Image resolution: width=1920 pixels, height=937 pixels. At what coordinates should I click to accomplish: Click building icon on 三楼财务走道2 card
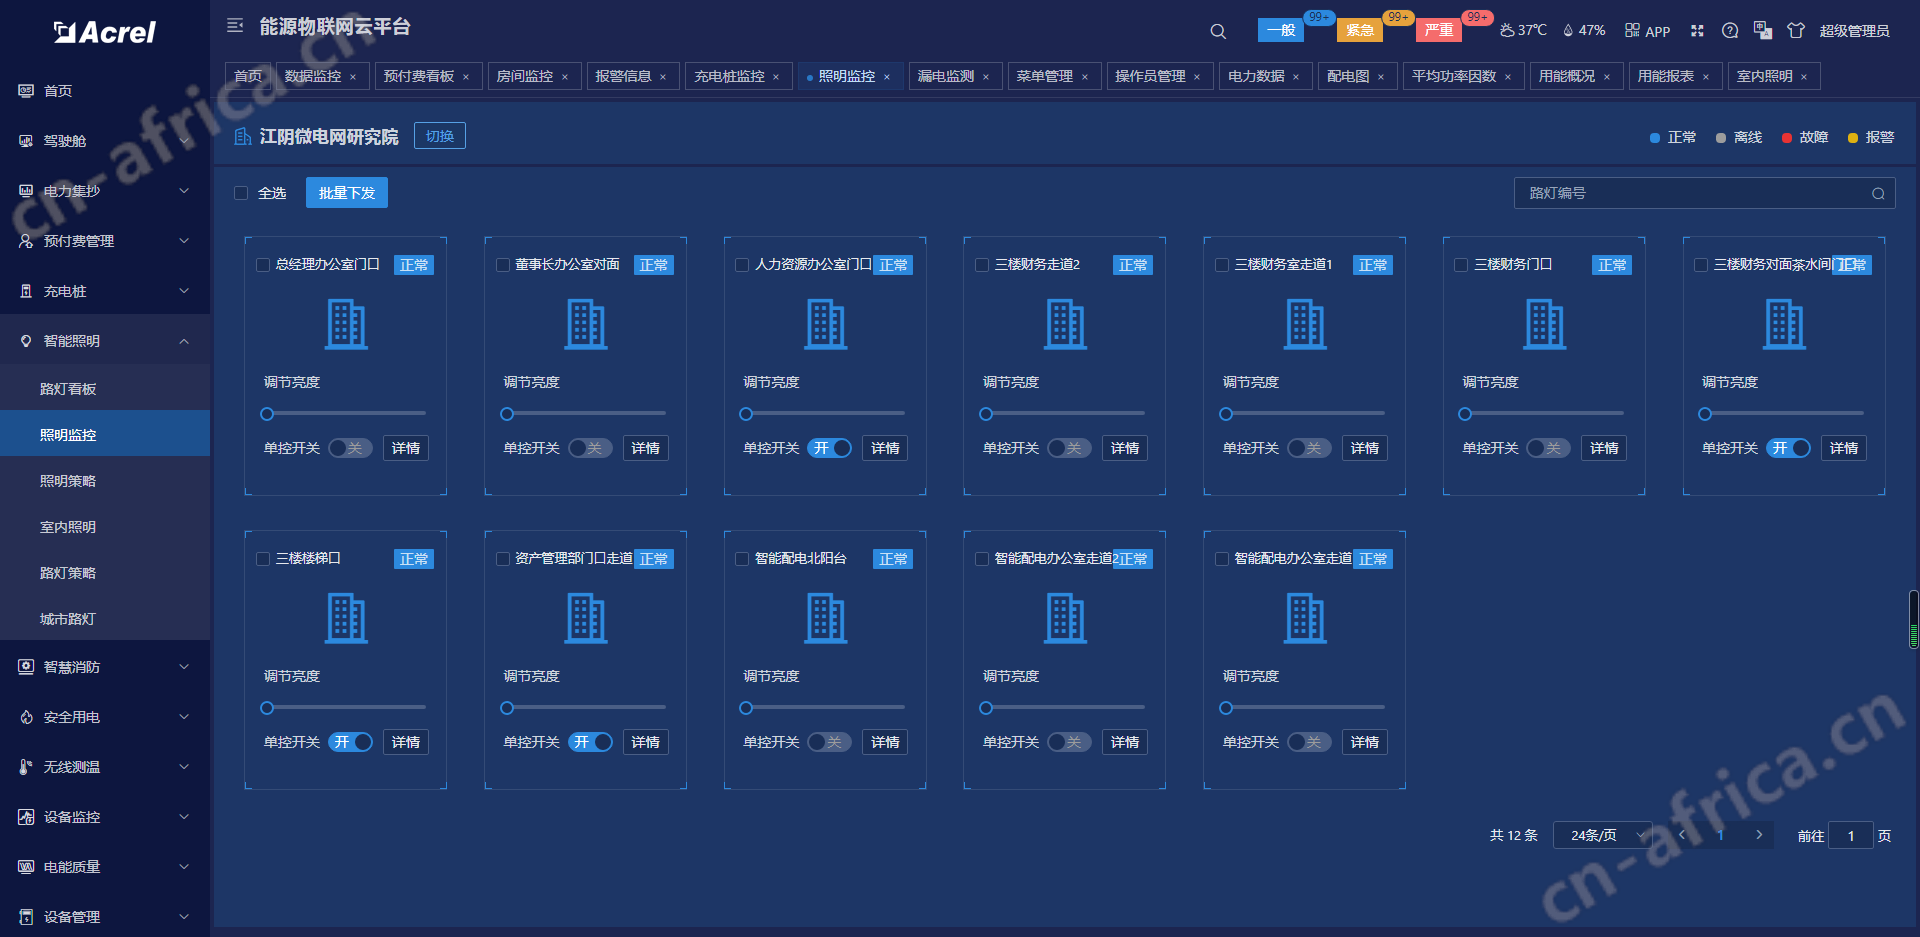(1065, 325)
